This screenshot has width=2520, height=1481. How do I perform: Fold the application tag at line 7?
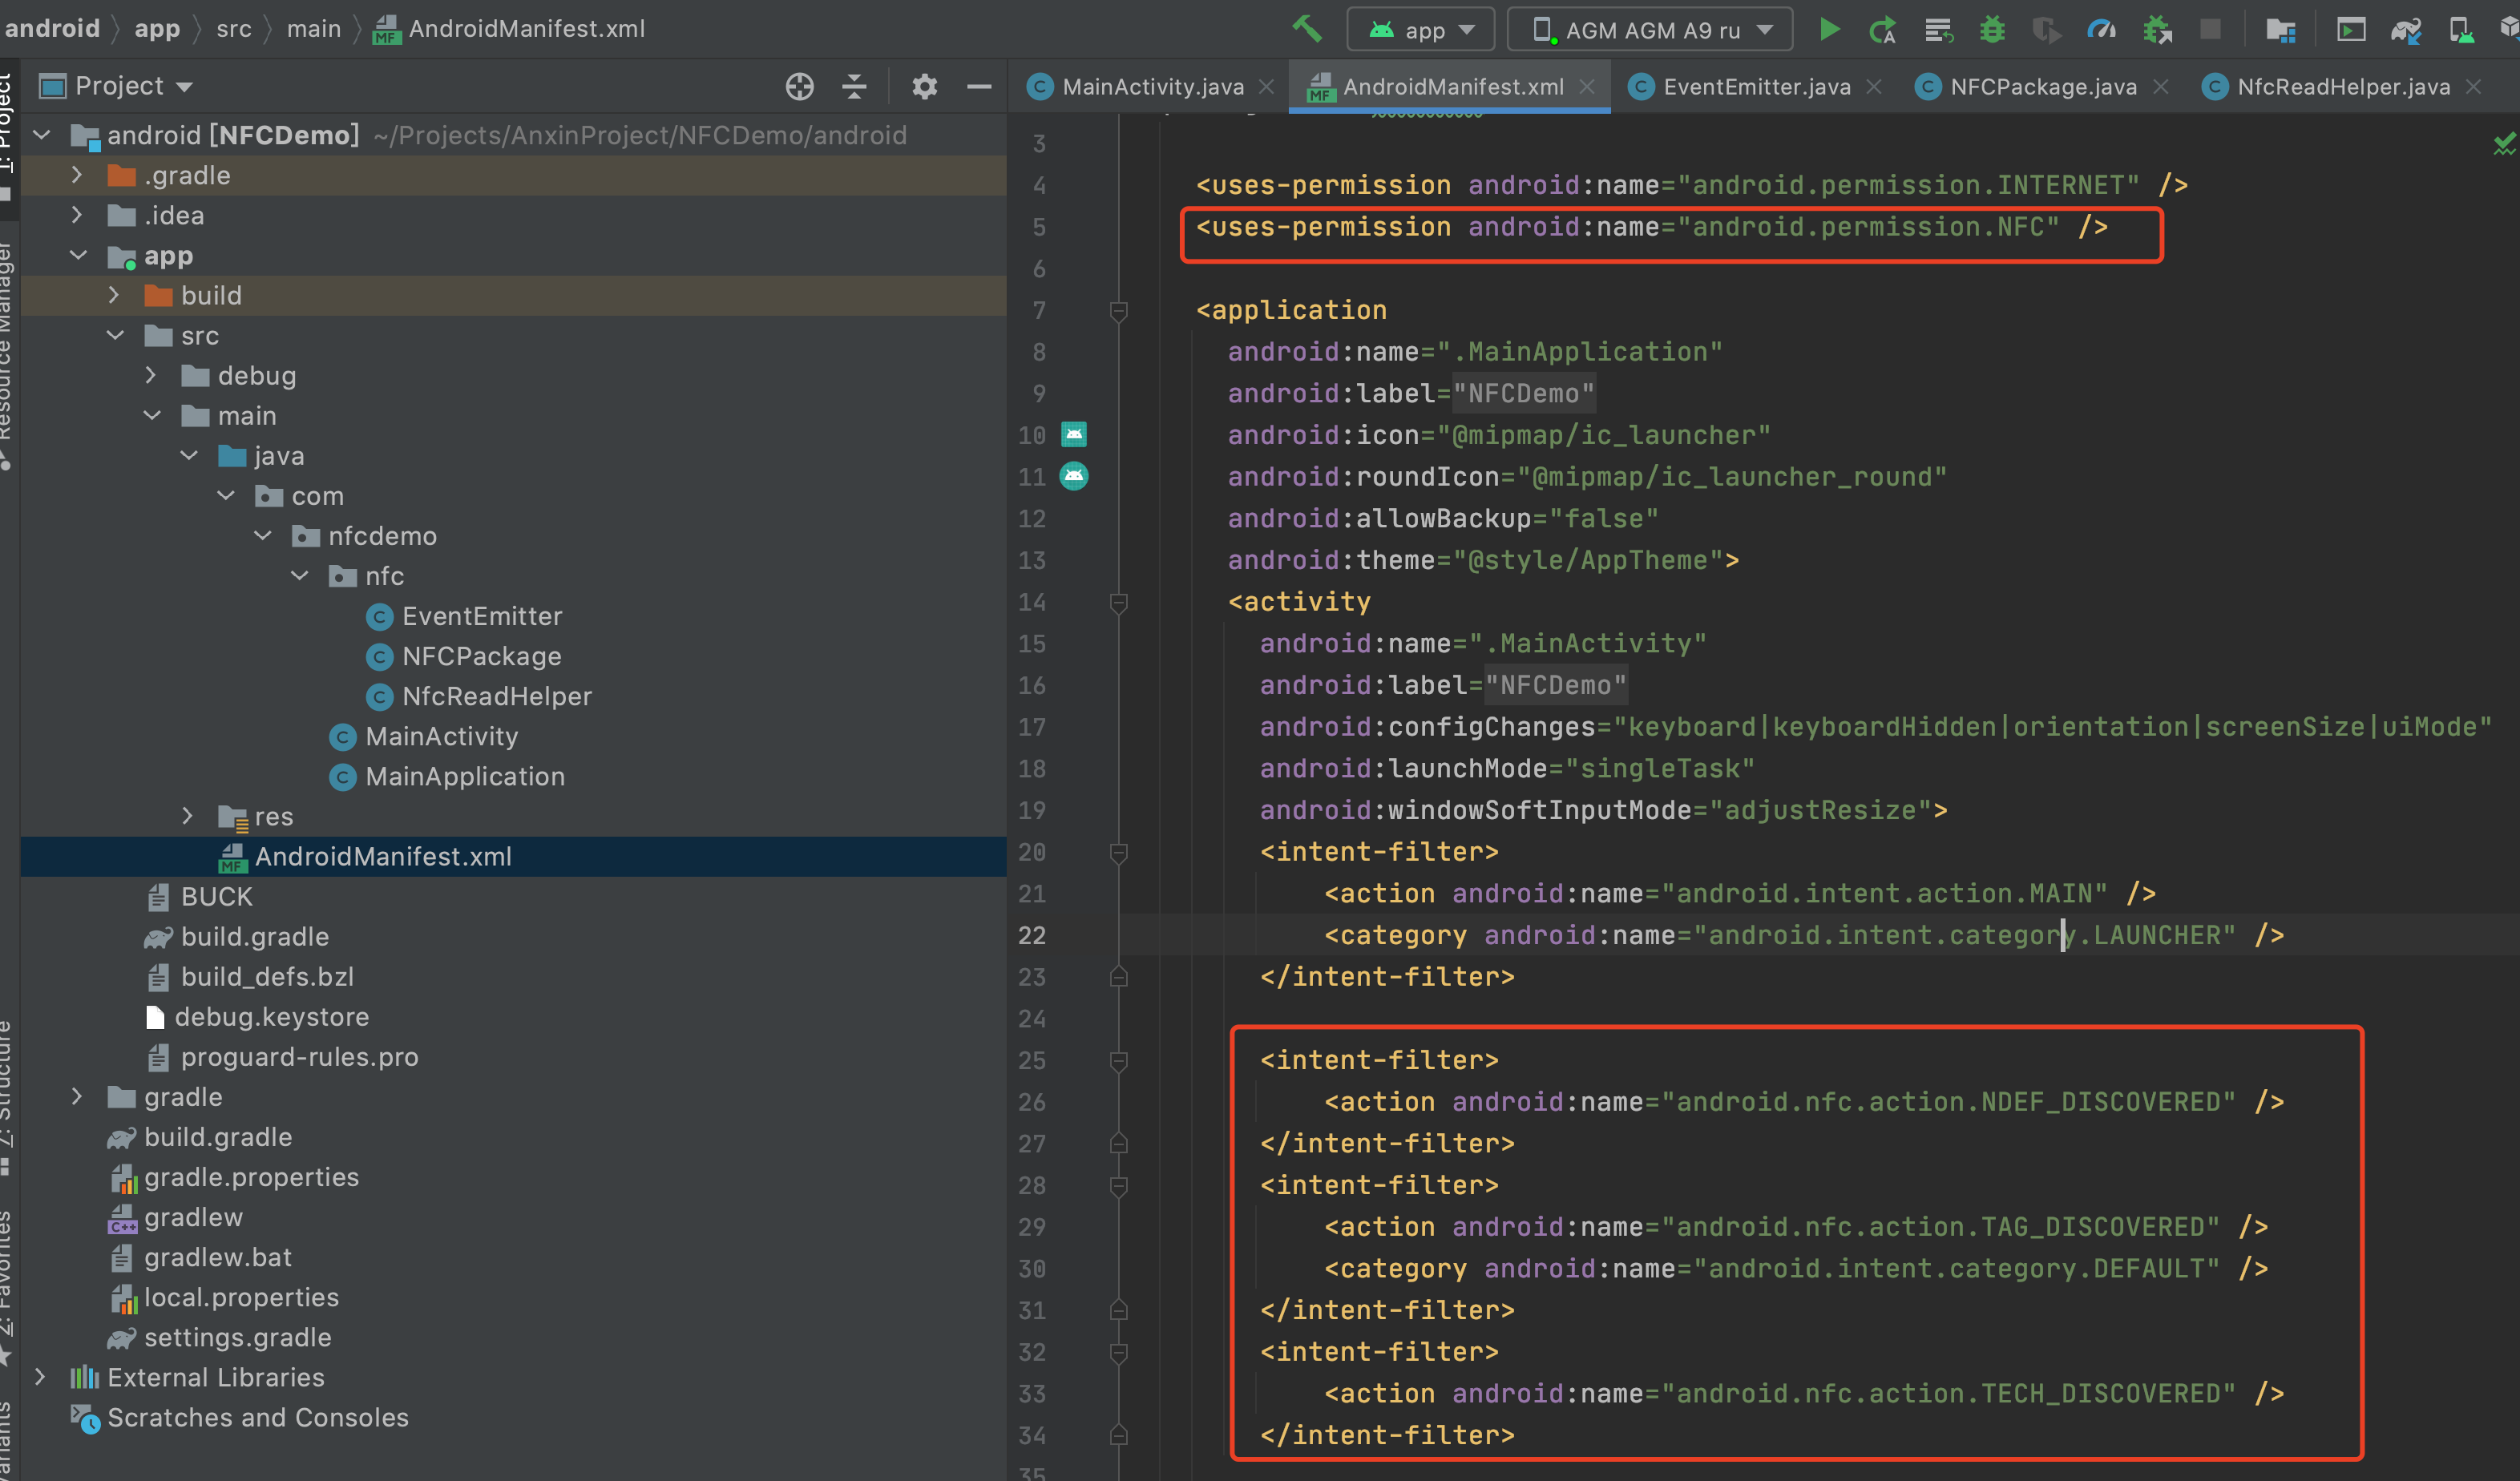coord(1119,311)
